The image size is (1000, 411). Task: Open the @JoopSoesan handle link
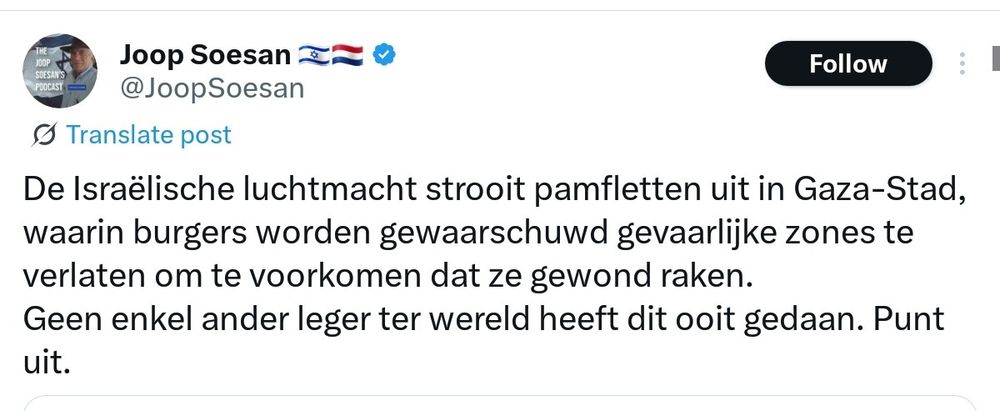212,89
